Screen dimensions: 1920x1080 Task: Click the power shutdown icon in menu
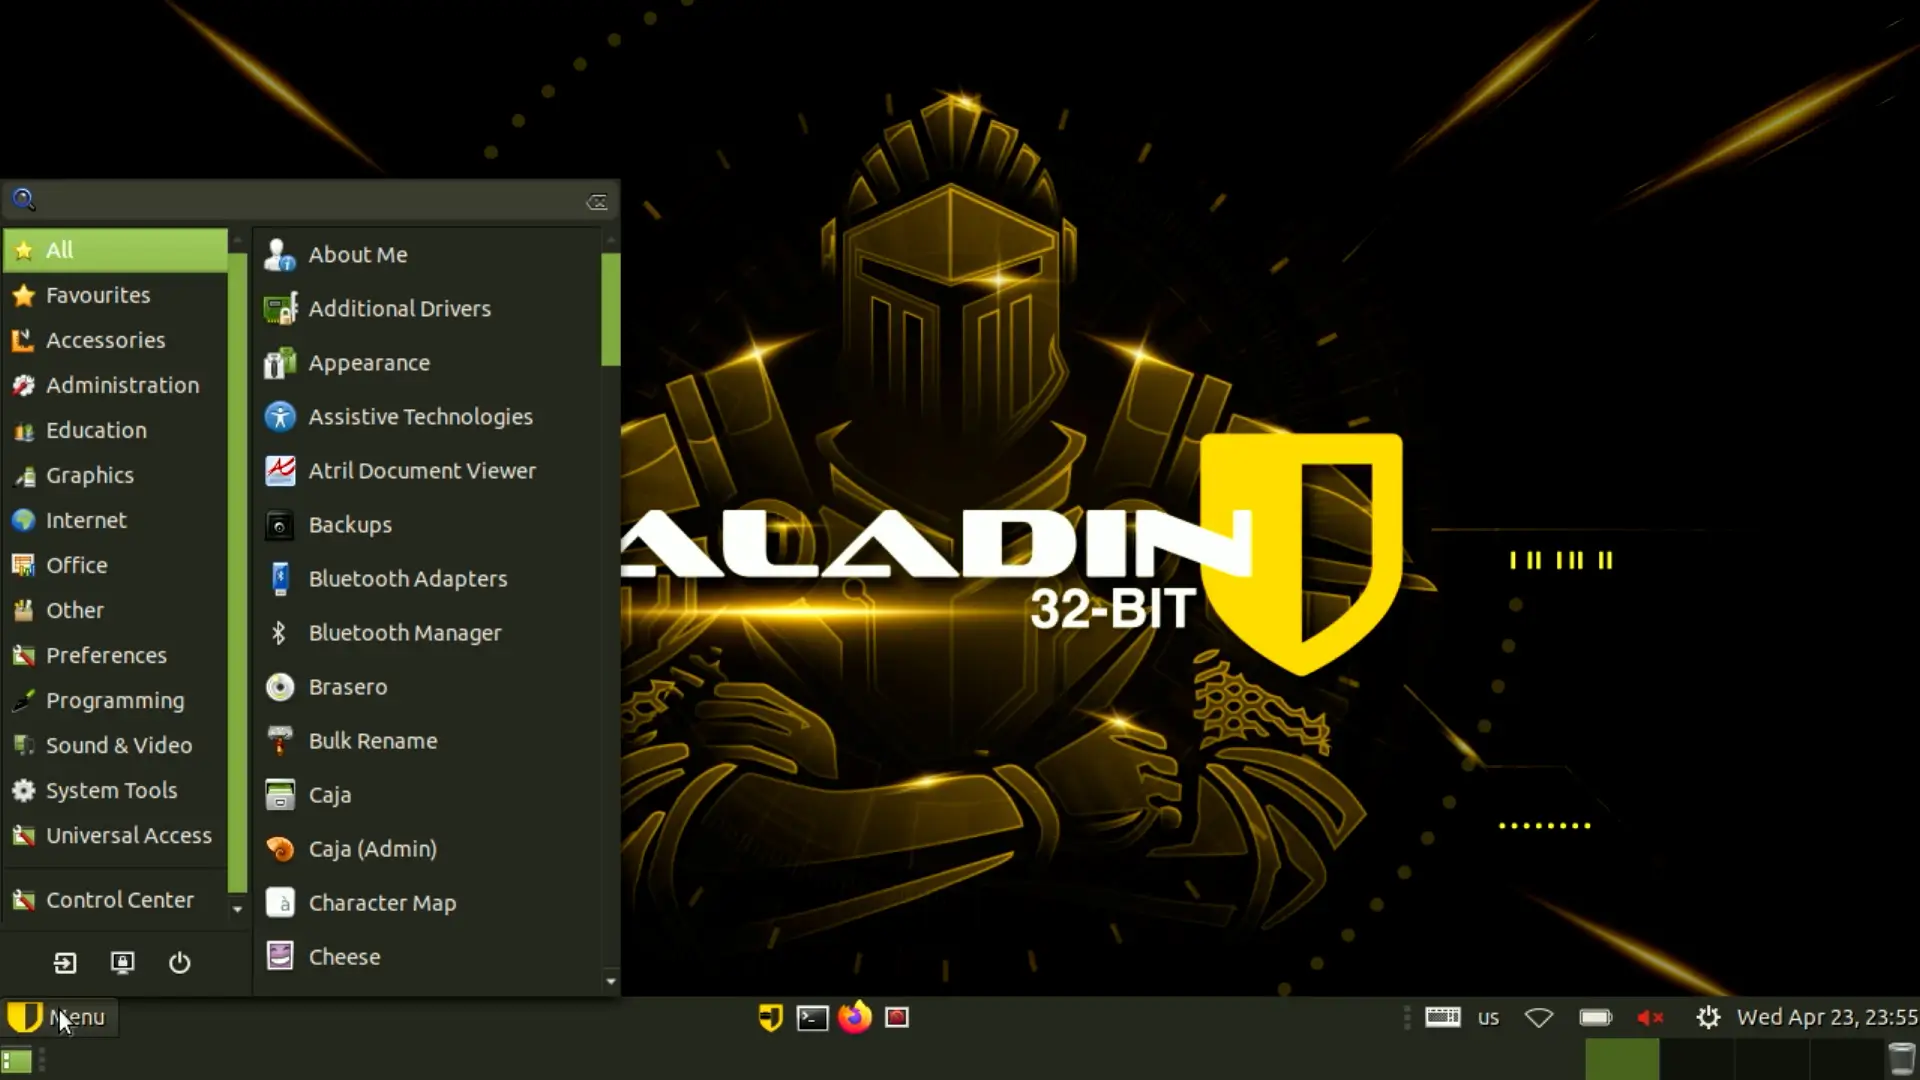tap(179, 962)
